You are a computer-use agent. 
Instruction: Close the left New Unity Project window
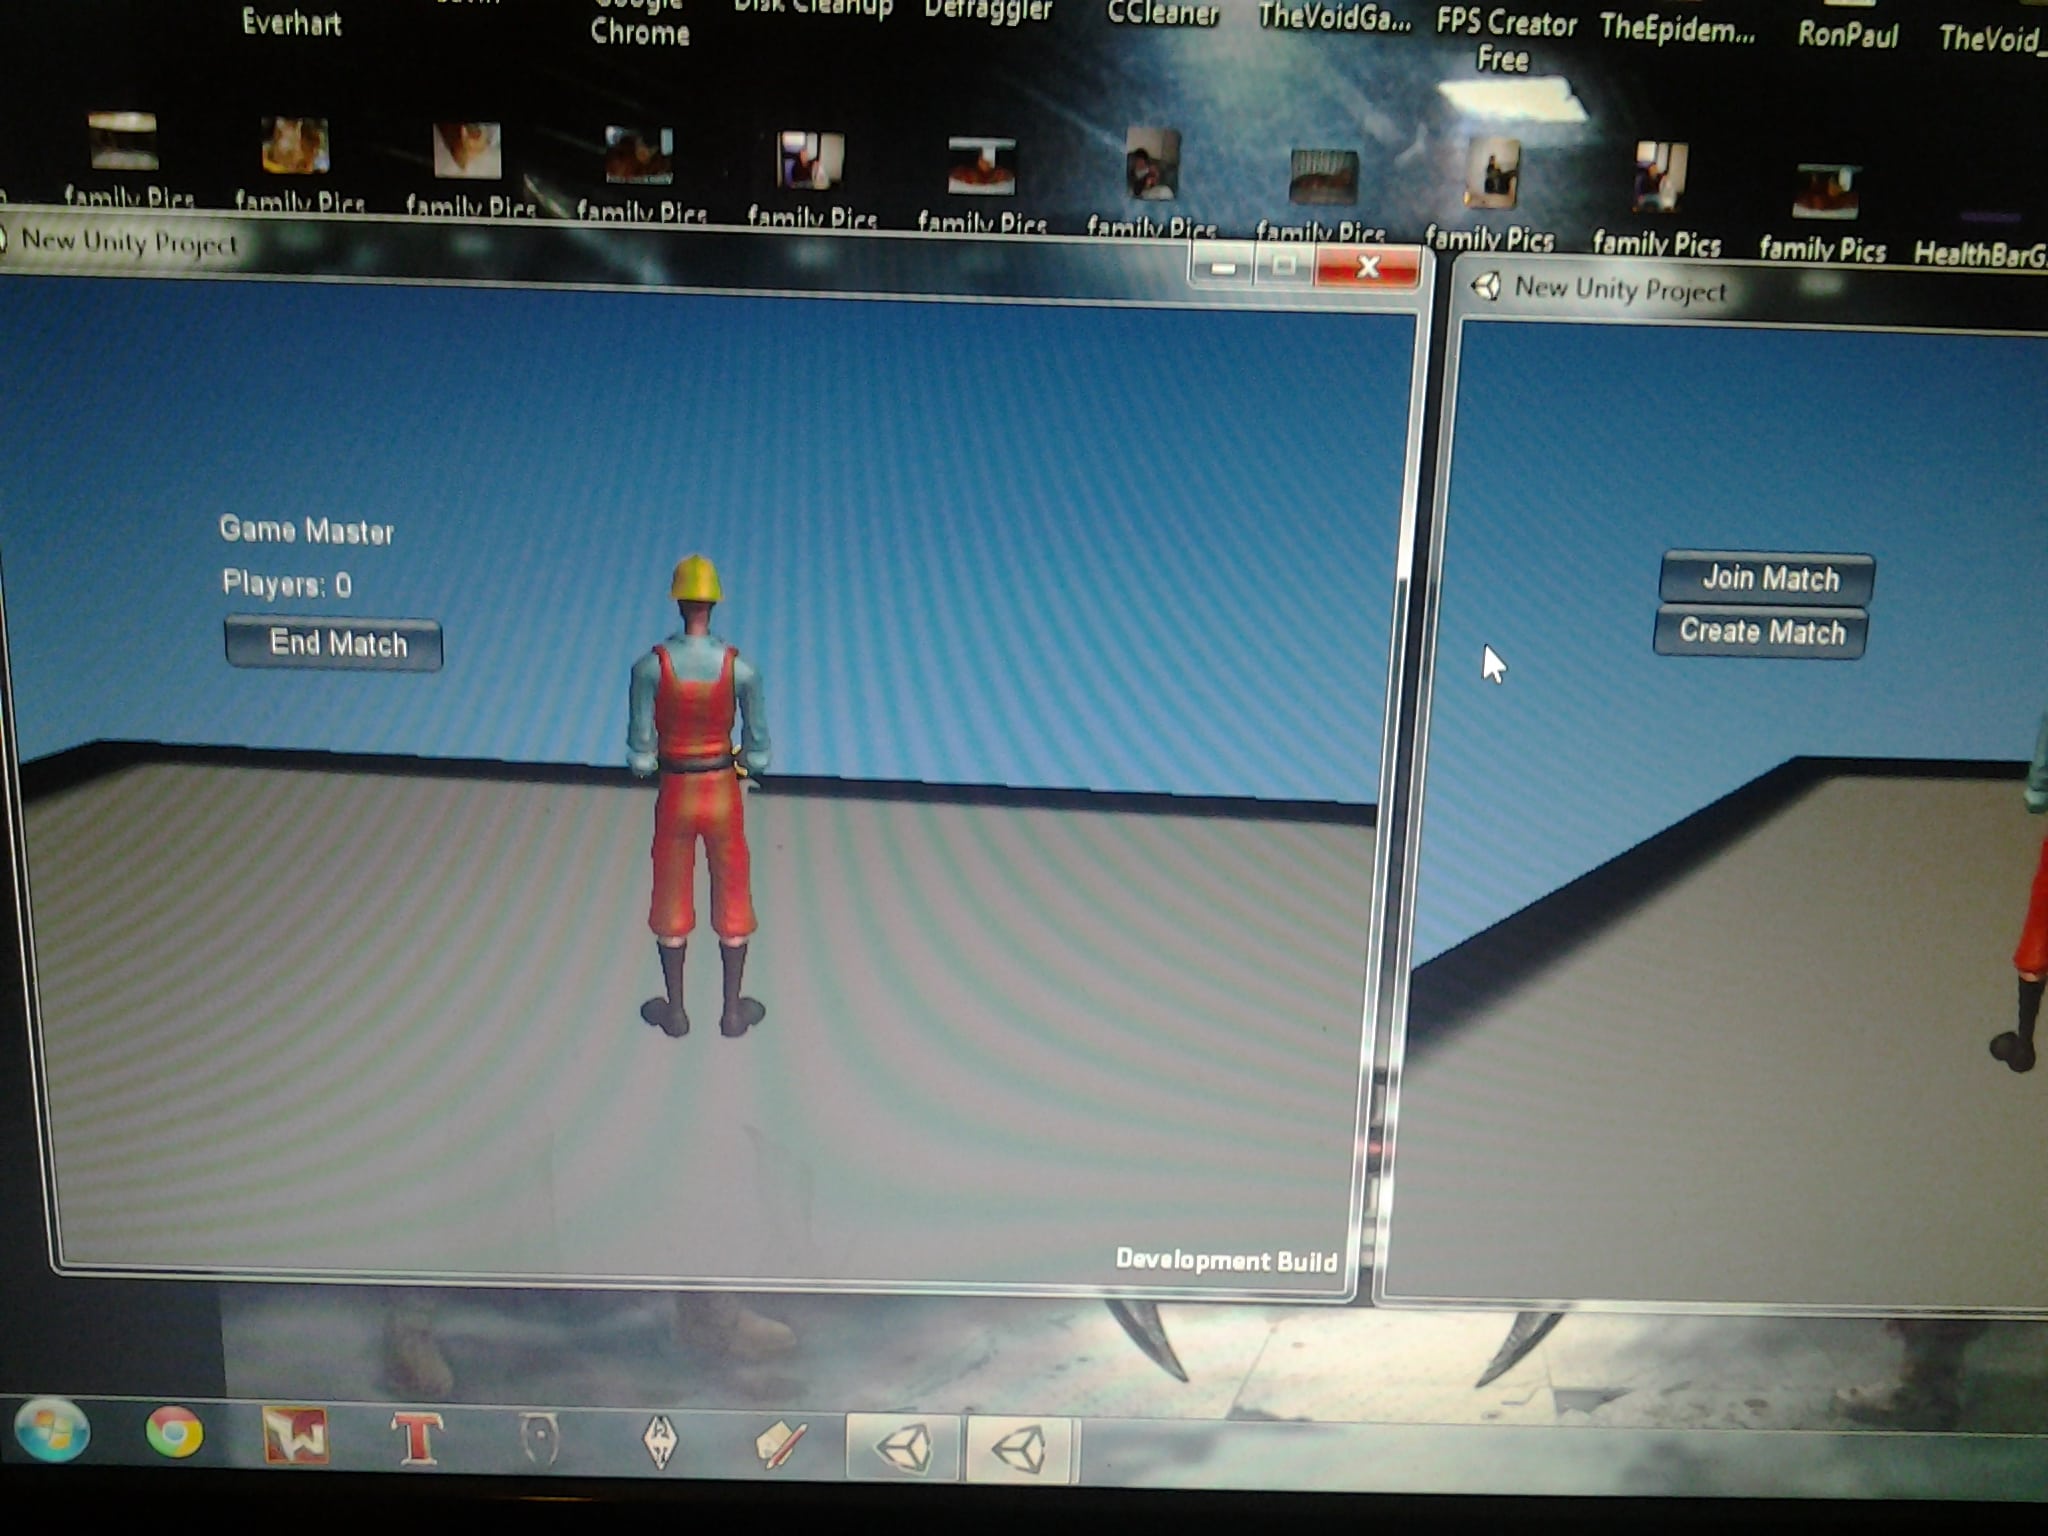coord(1367,268)
